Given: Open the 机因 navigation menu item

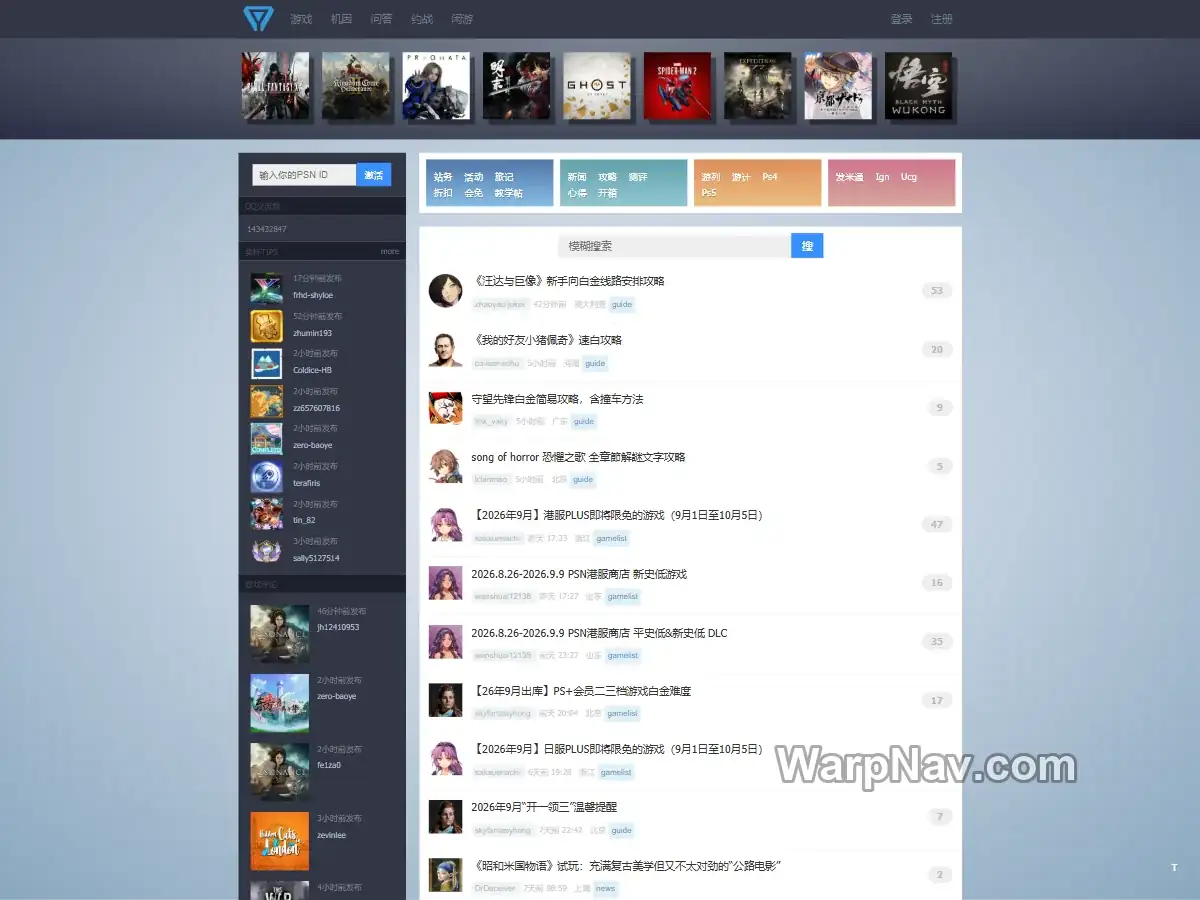Looking at the screenshot, I should [x=341, y=19].
